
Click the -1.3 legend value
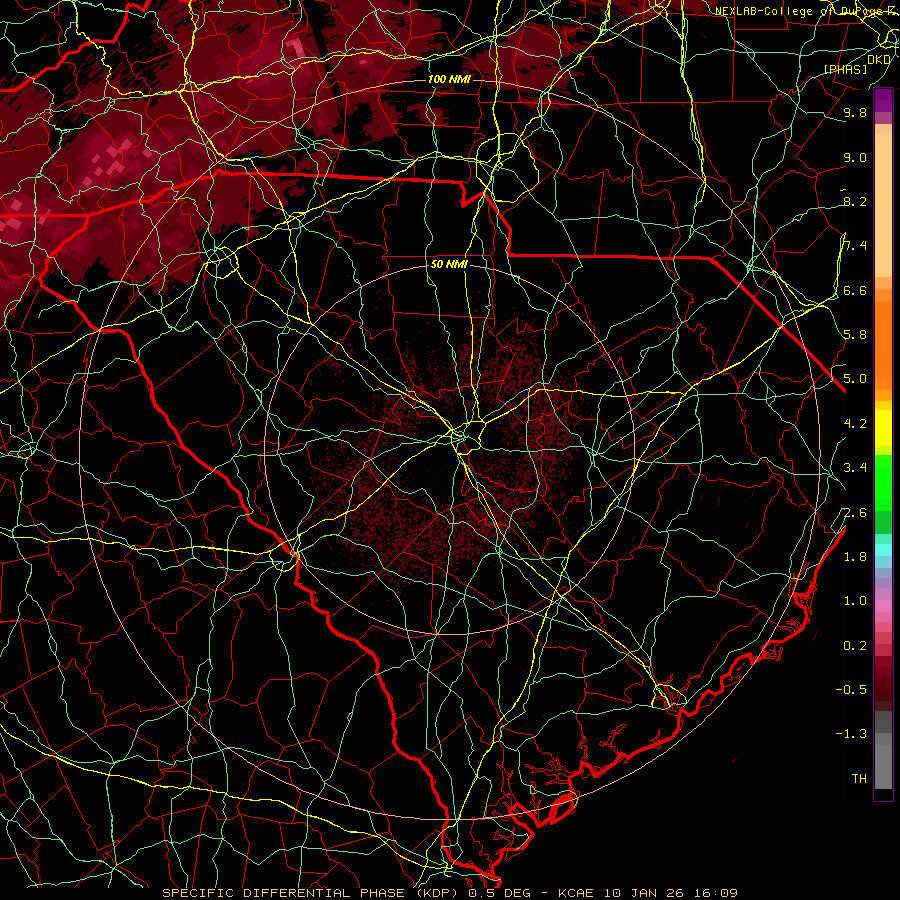851,734
